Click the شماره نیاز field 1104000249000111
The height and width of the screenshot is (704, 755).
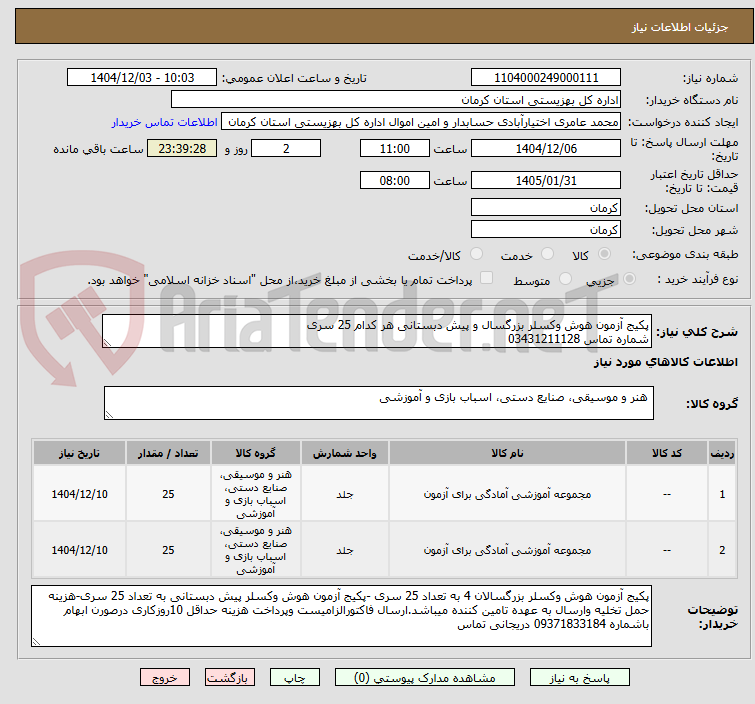tap(546, 78)
